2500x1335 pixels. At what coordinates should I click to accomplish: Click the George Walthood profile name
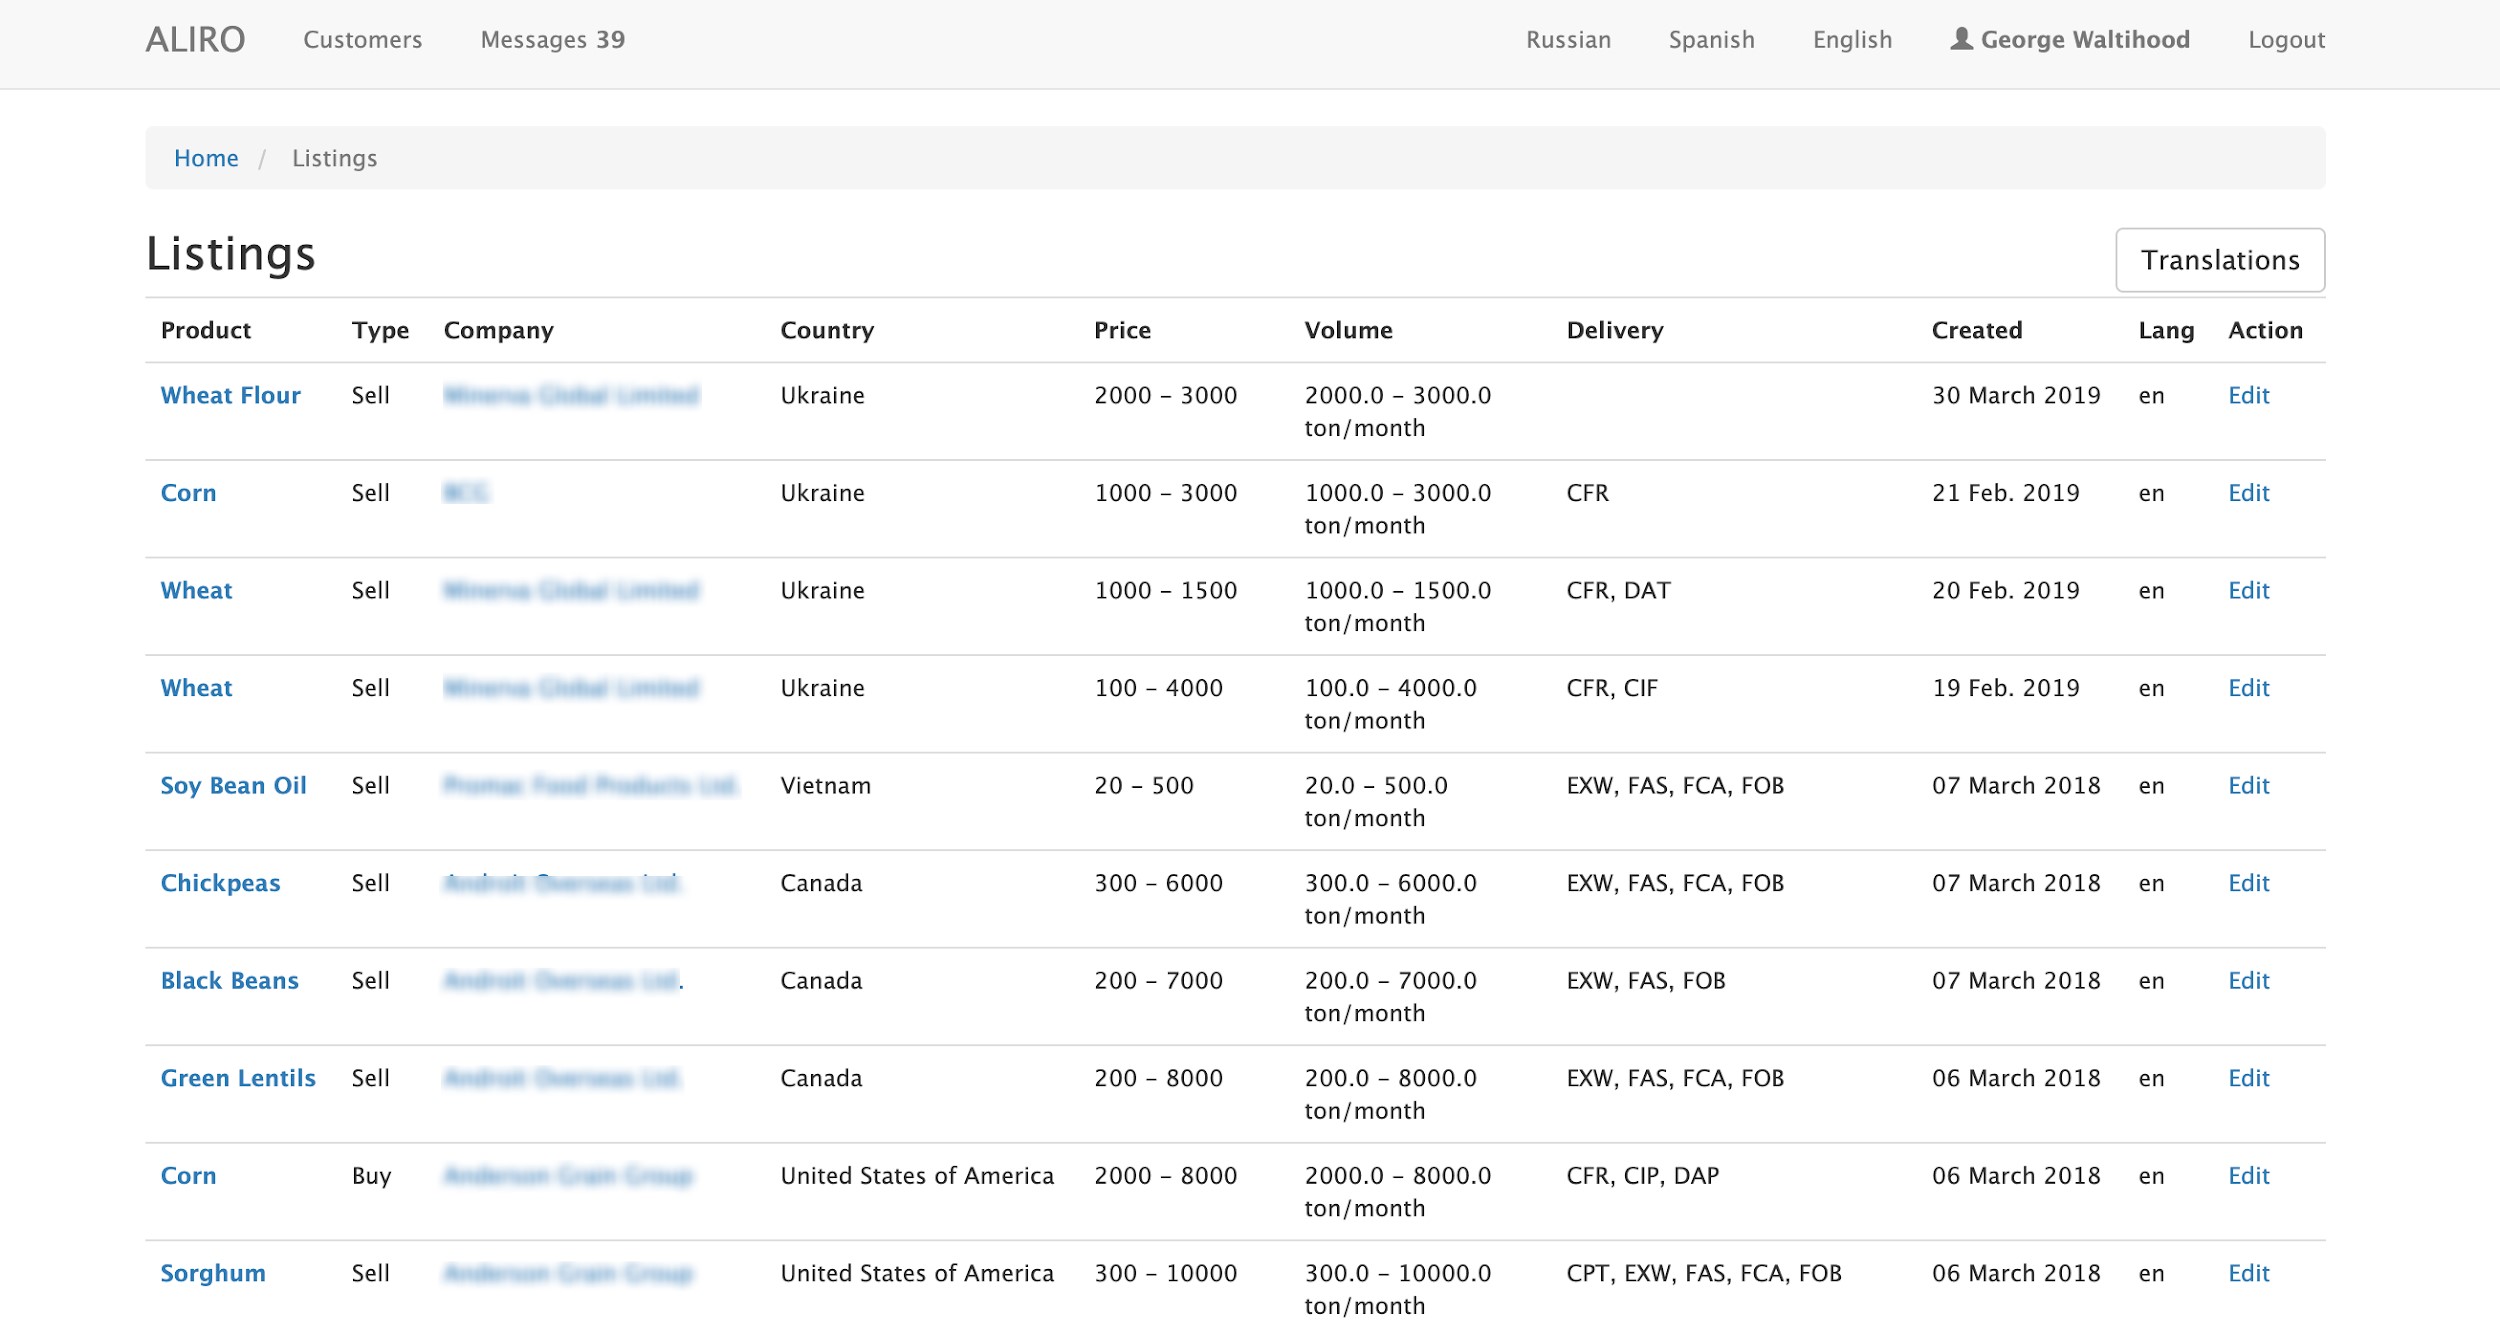2085,40
